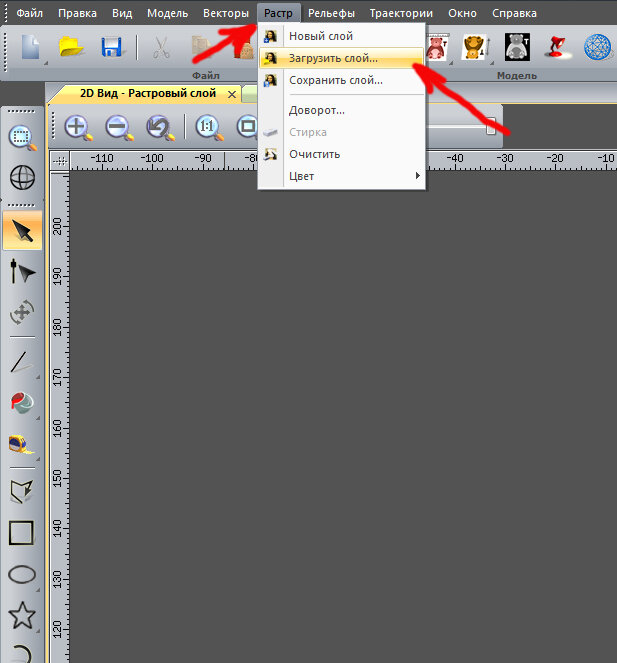
Task: Choose Новый слой from the Растр menu
Action: click(342, 36)
